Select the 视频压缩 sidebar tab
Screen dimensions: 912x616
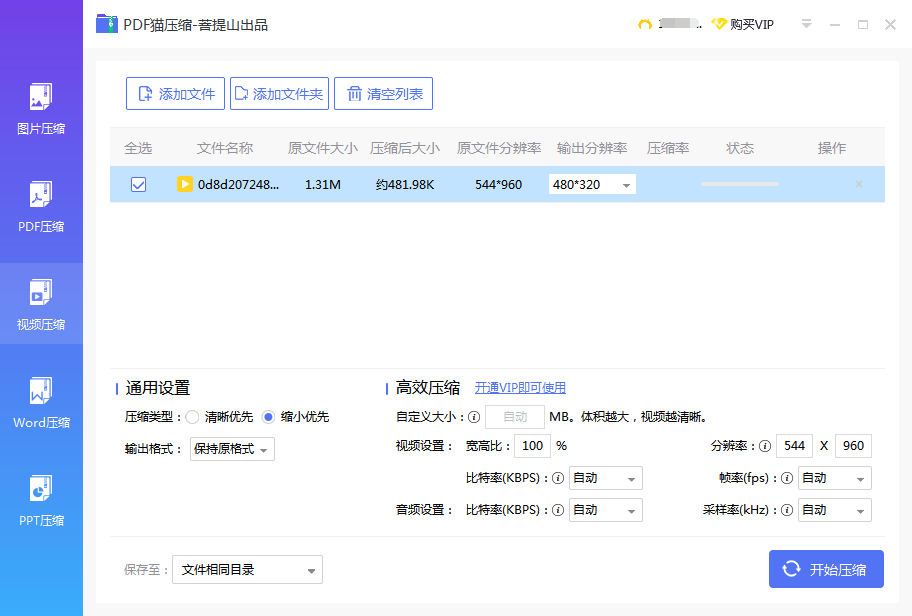(41, 304)
